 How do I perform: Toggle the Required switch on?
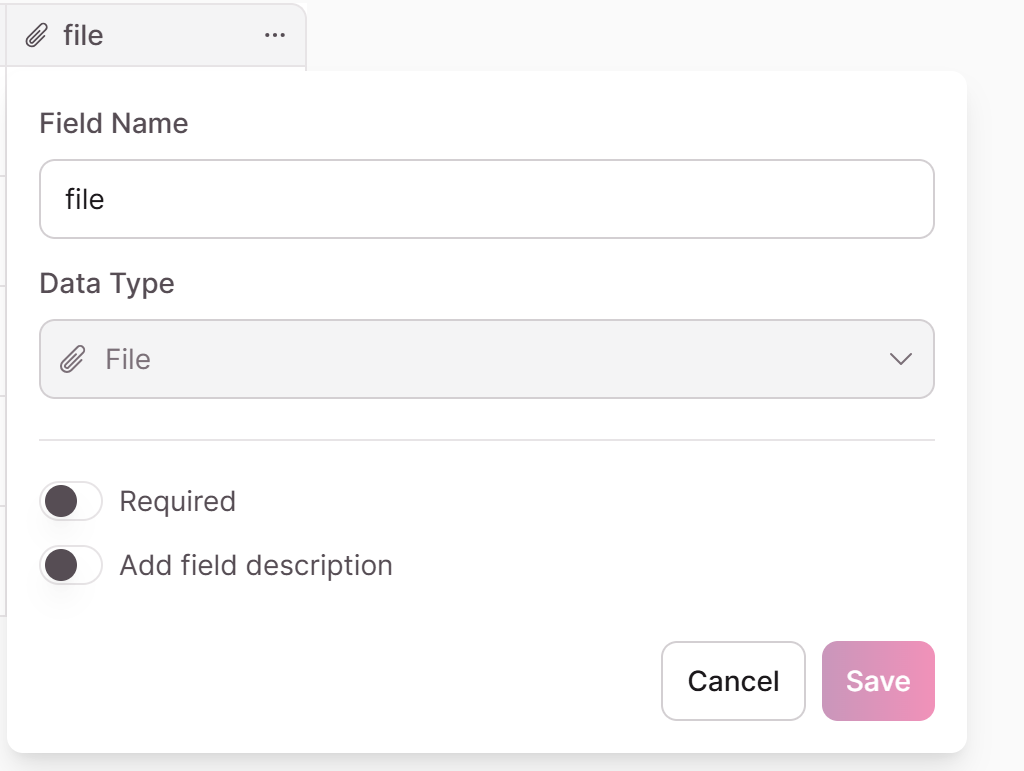click(71, 501)
